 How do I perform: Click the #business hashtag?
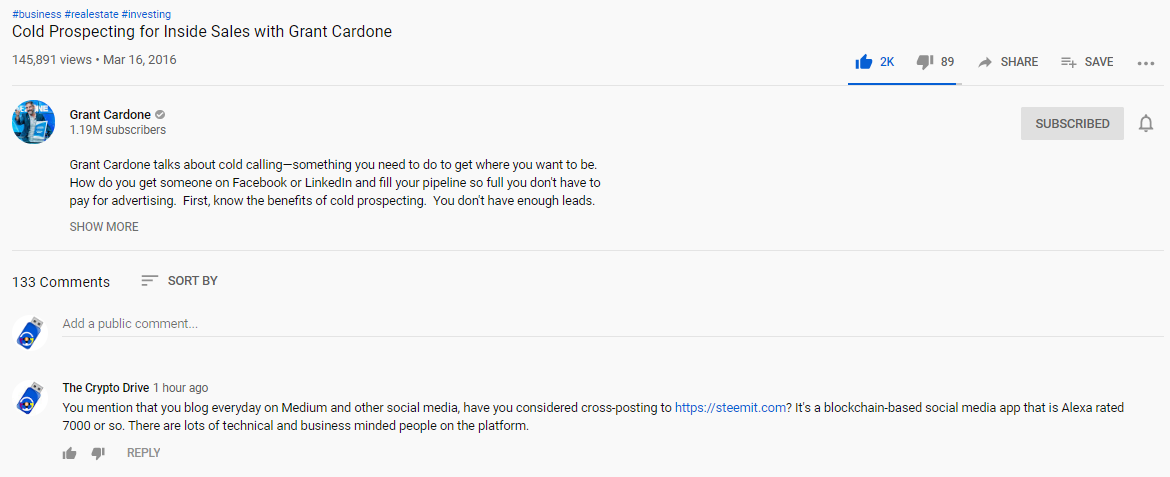(37, 14)
